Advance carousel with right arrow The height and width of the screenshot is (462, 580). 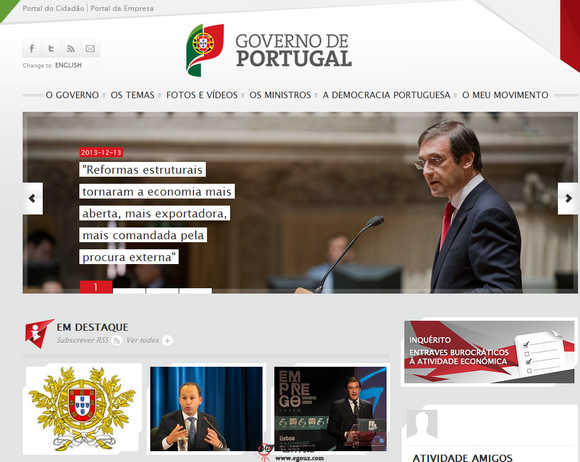(x=568, y=199)
